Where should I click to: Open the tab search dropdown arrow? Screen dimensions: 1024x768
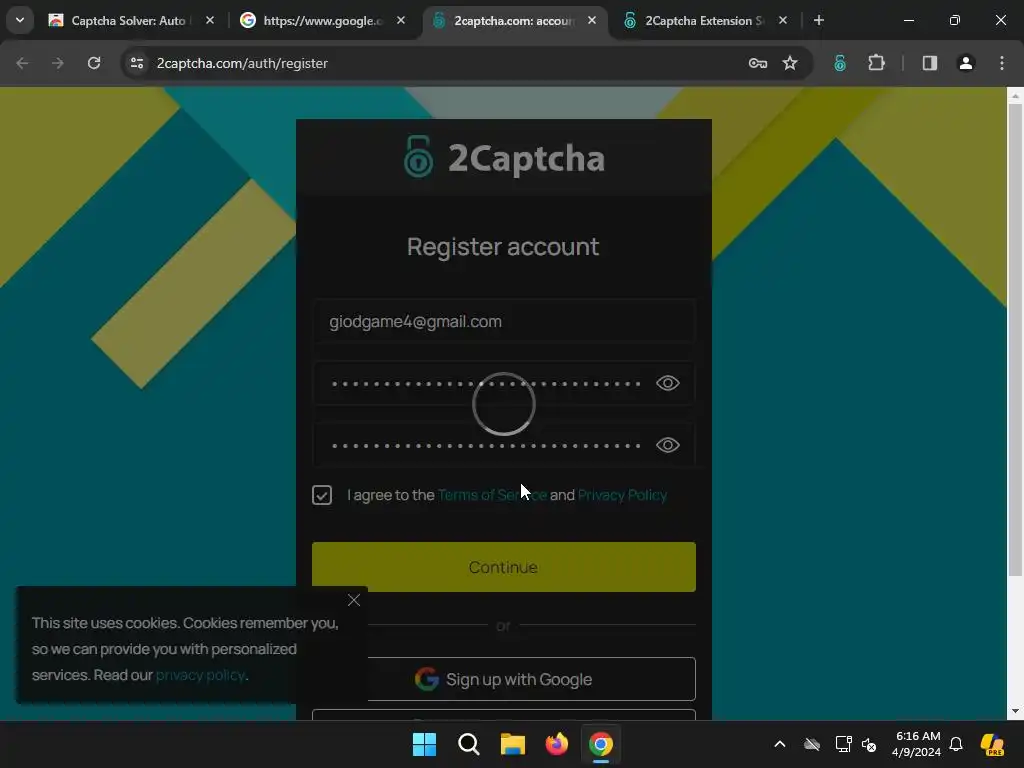[x=20, y=20]
